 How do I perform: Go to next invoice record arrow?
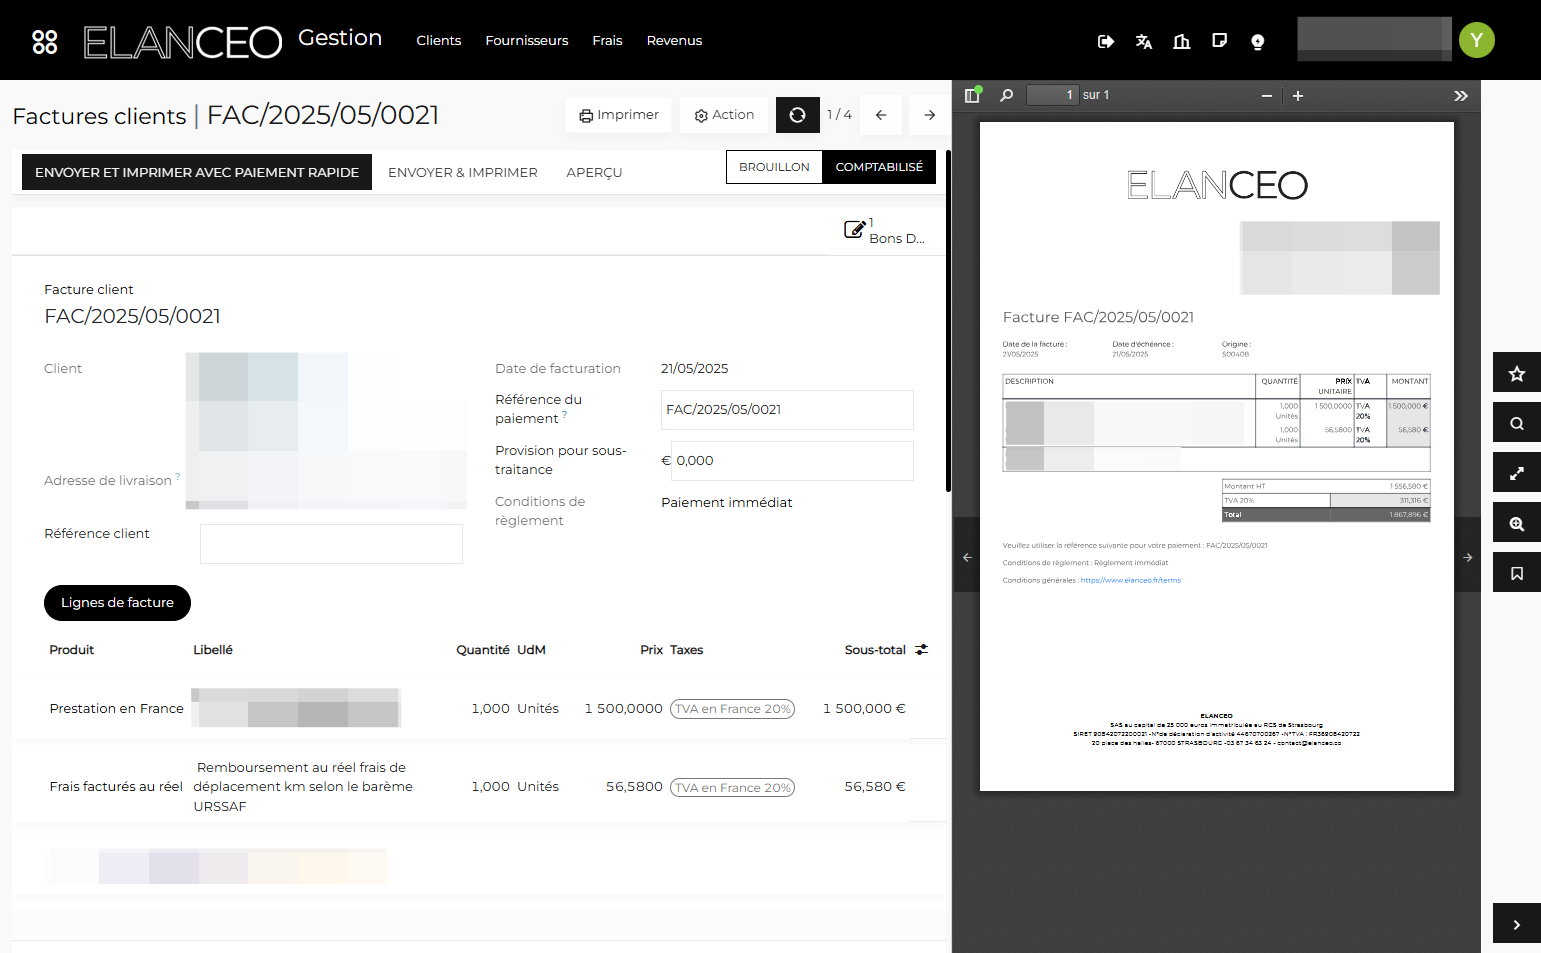930,115
